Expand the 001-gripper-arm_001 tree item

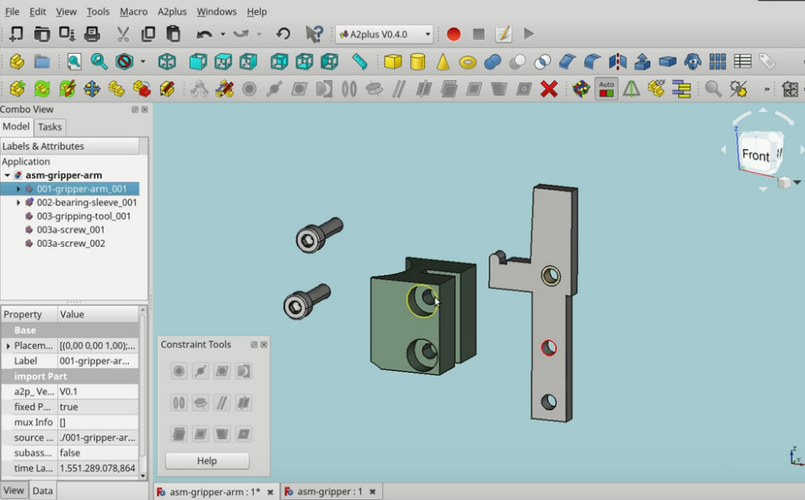point(18,189)
